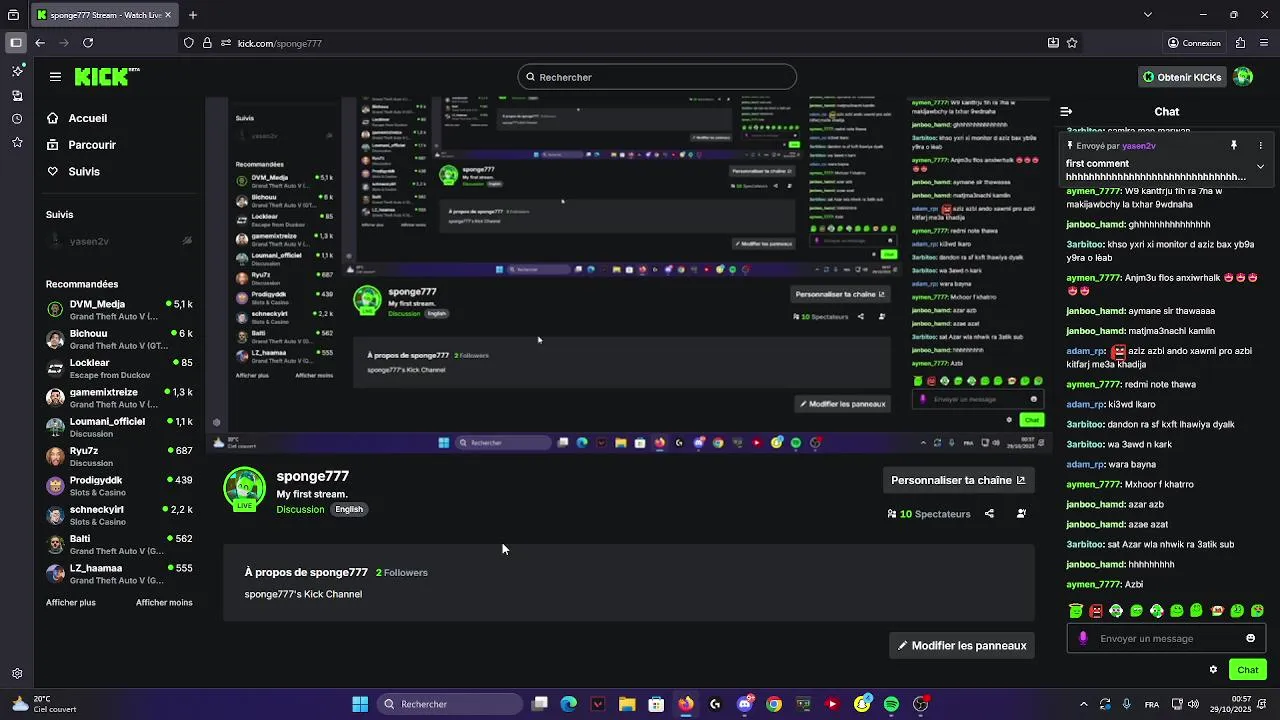This screenshot has height=720, width=1280.
Task: Open Windows Start menu
Action: tap(360, 704)
